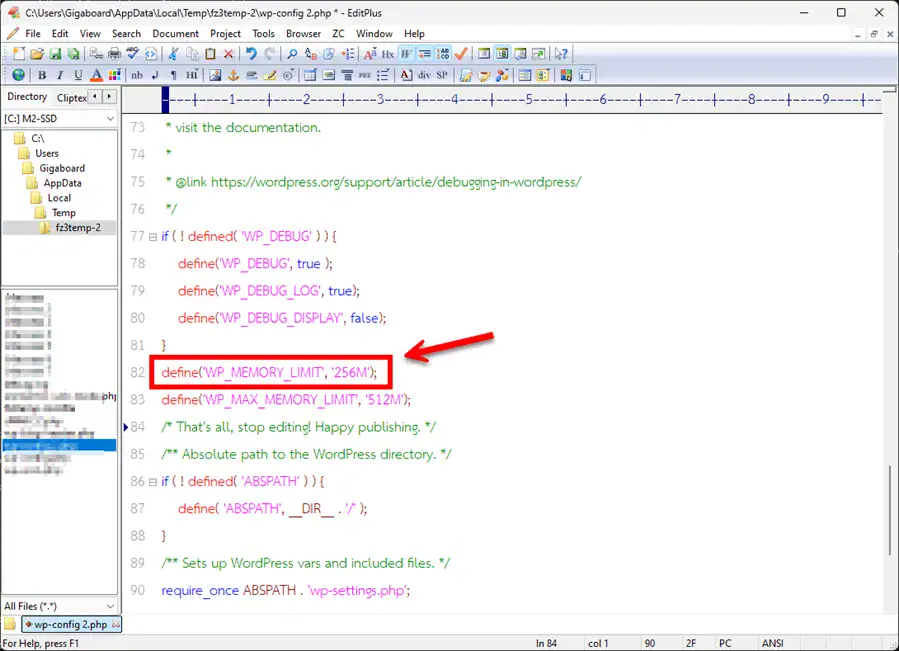This screenshot has height=651, width=899.
Task: Click the vertical scrollbar of the editor
Action: coord(890,510)
